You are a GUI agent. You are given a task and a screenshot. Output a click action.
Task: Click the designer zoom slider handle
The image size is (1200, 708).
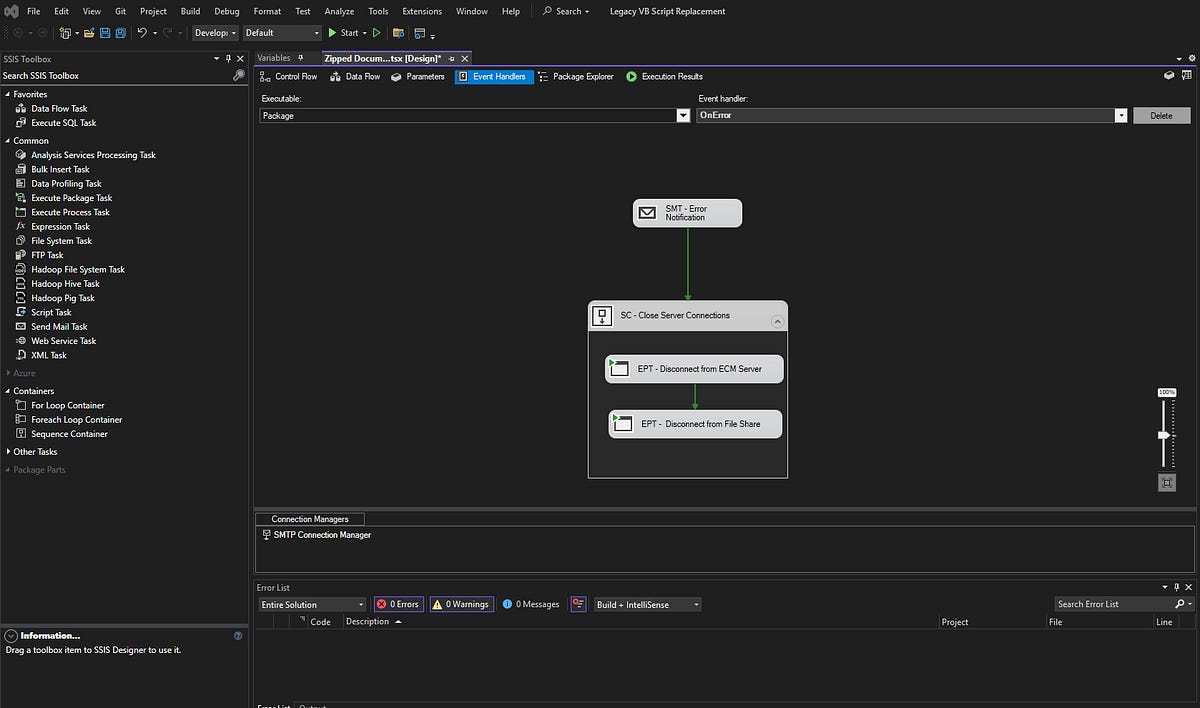point(1164,435)
